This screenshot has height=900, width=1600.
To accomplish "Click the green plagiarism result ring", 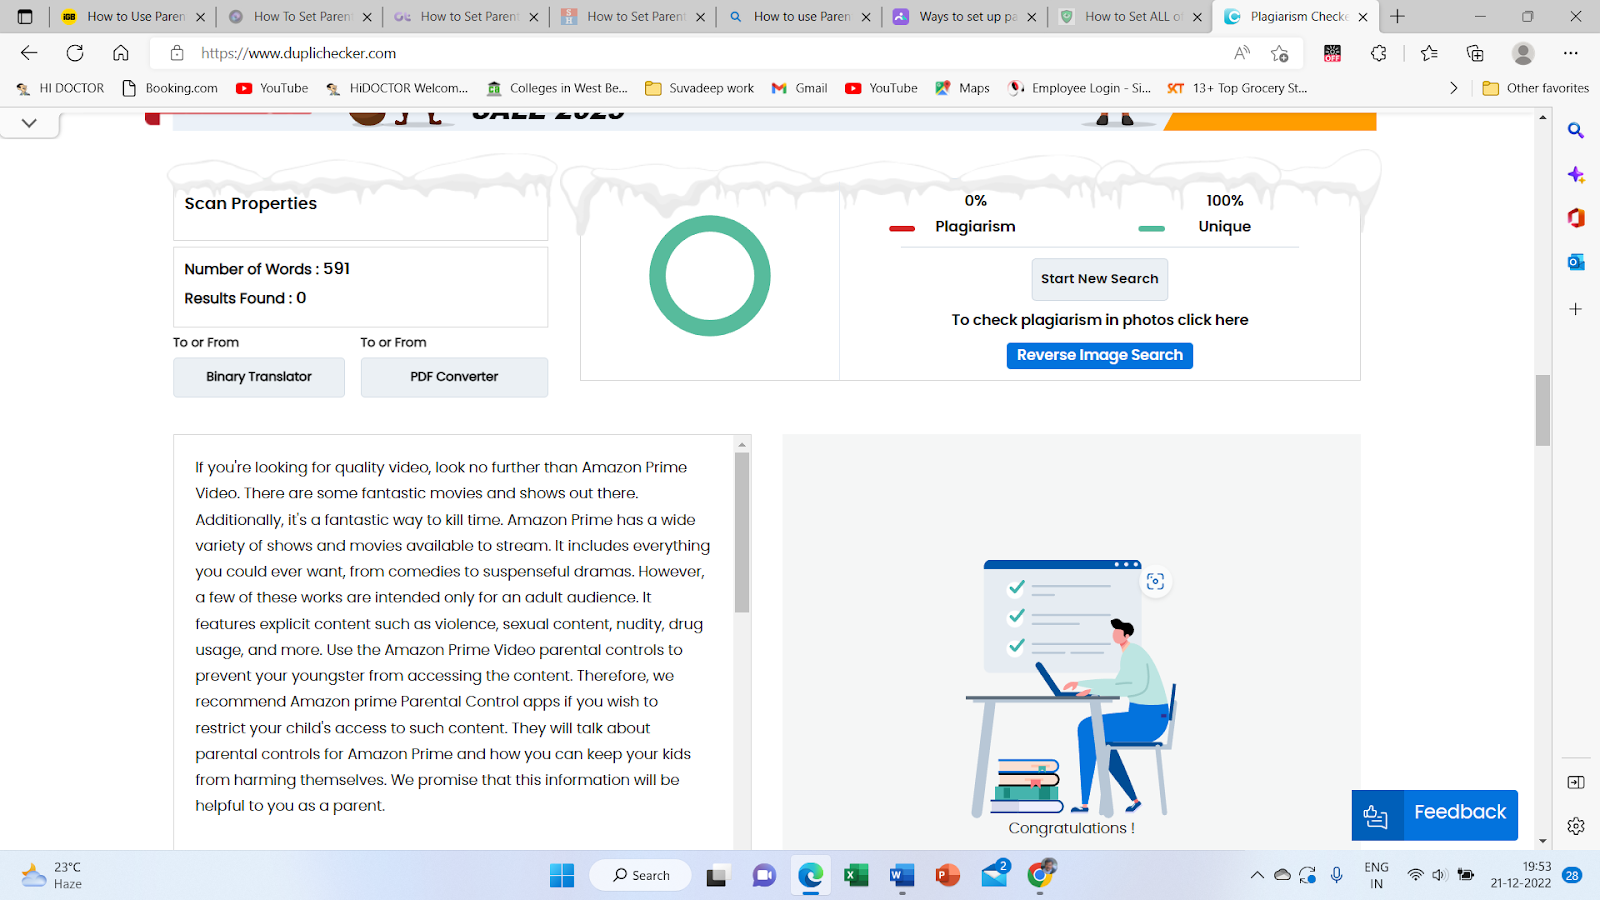I will (x=710, y=276).
